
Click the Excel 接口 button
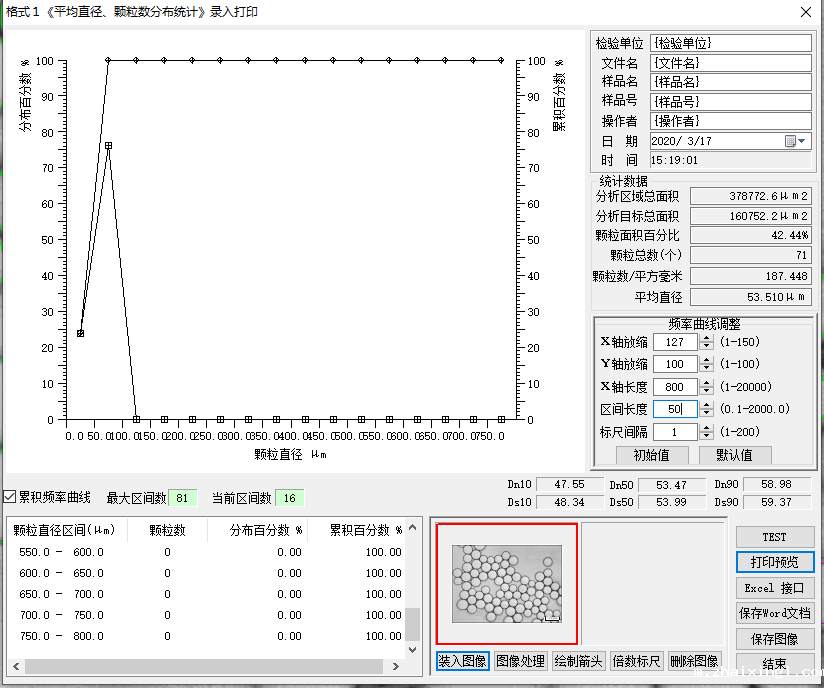tap(774, 588)
